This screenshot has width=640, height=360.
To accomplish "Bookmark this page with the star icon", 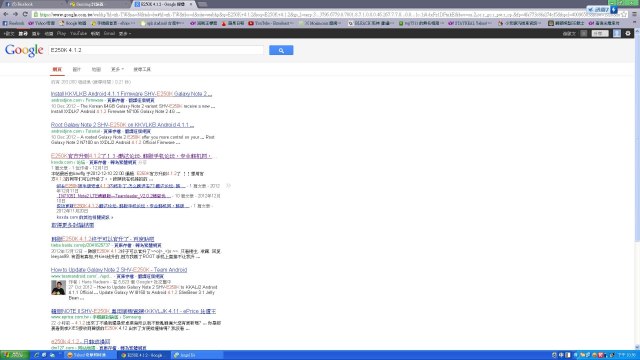I will [x=624, y=14].
